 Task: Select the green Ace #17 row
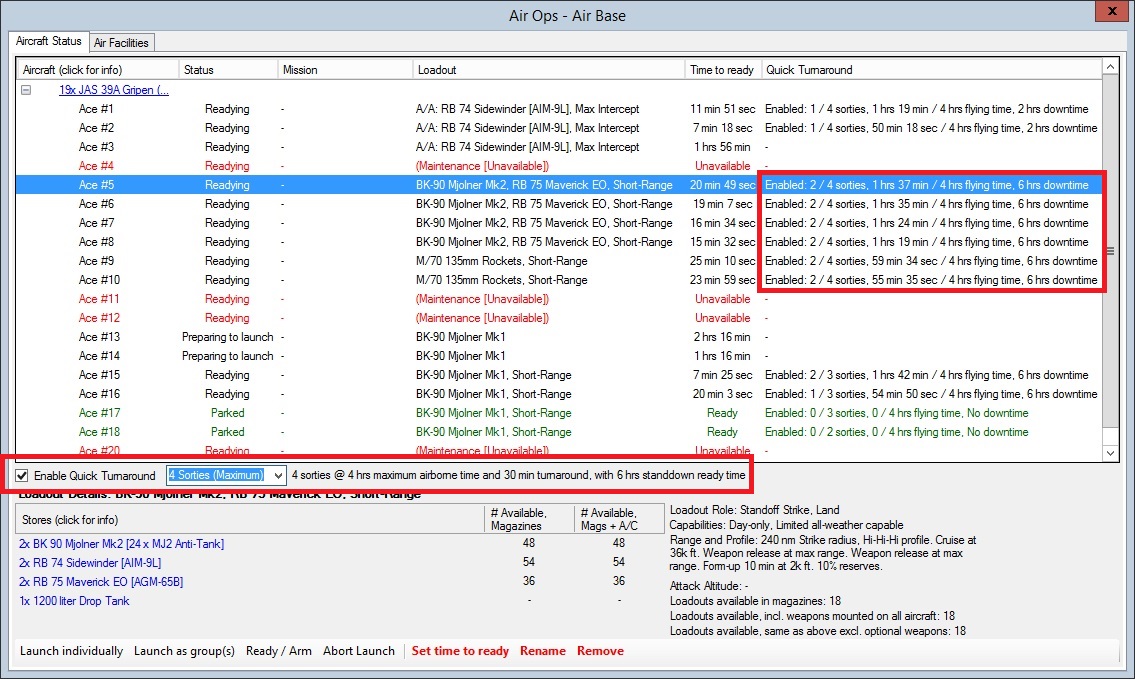coord(559,413)
